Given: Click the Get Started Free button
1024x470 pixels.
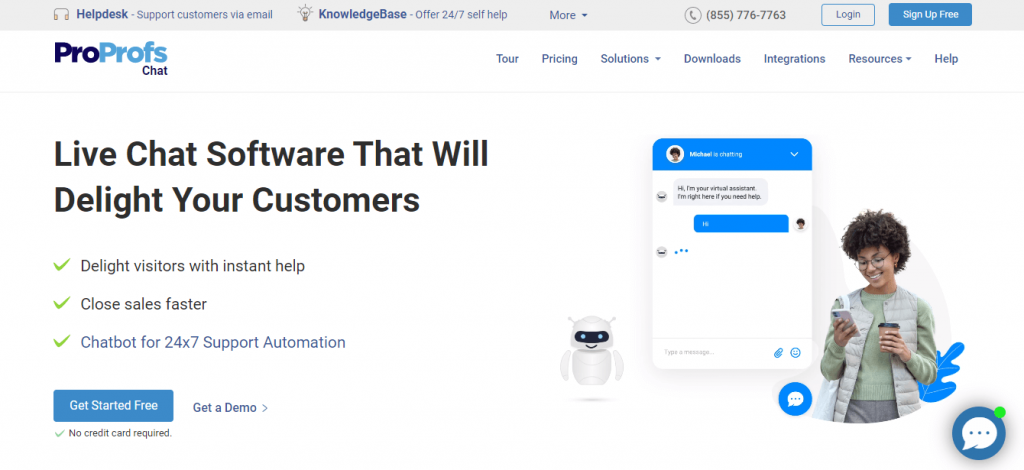Looking at the screenshot, I should pos(114,405).
